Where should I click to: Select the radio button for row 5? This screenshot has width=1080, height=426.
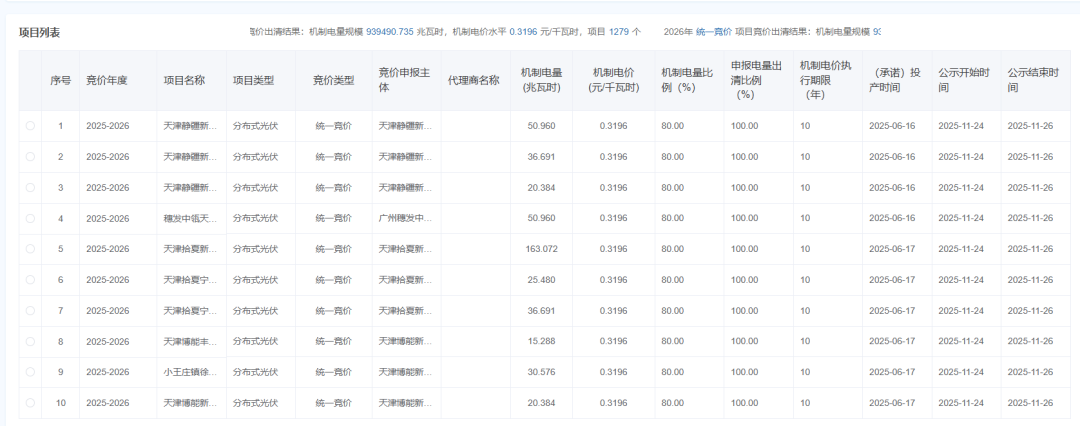pyautogui.click(x=30, y=249)
